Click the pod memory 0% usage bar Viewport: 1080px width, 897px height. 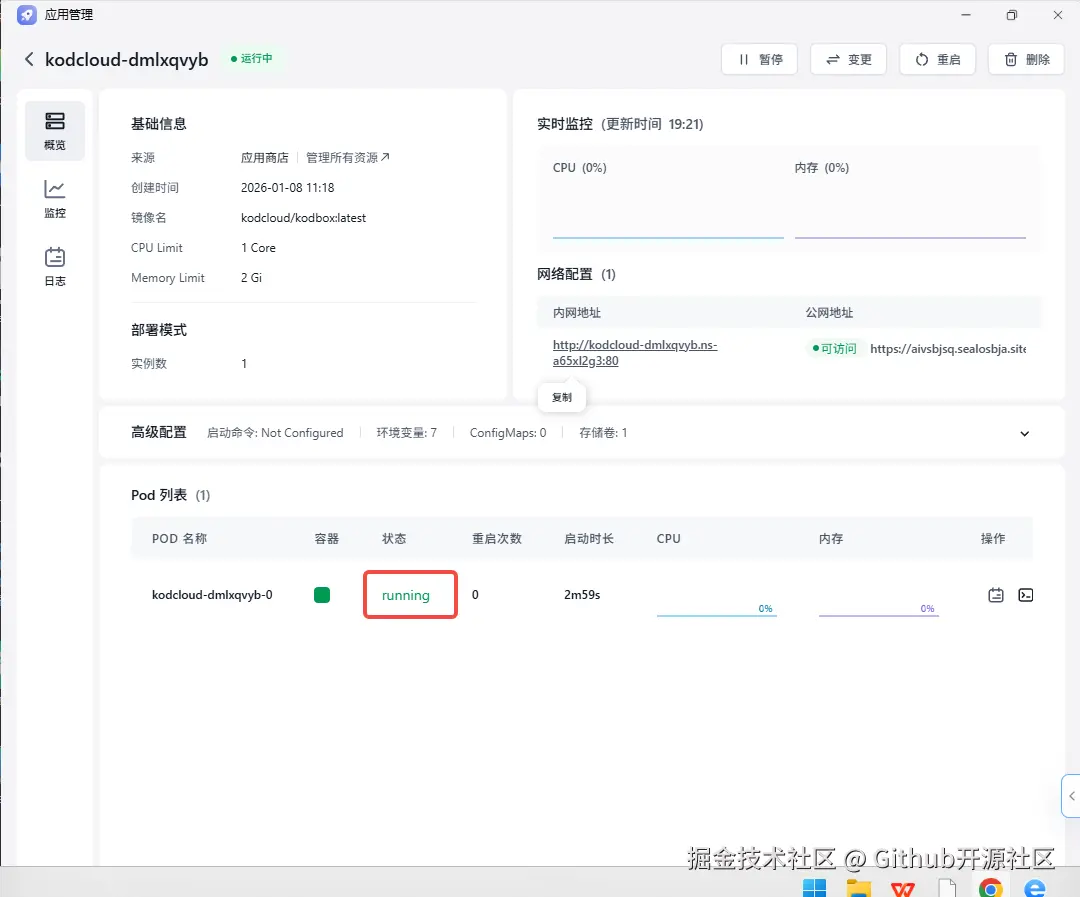878,609
